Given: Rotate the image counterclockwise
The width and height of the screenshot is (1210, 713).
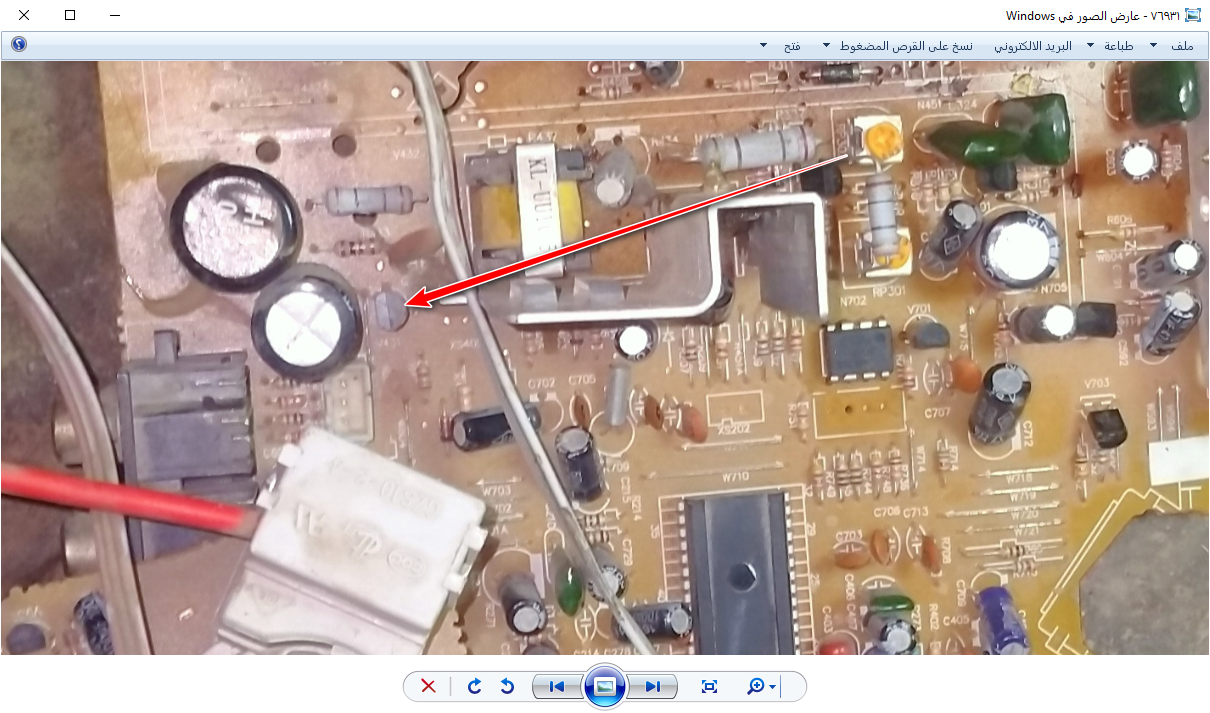Looking at the screenshot, I should coord(507,686).
